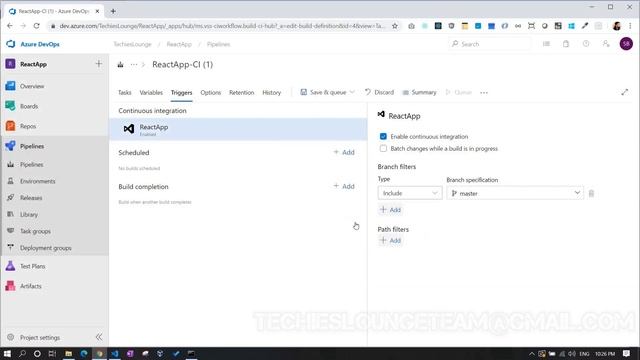Switch to the Options tab

pos(211,93)
